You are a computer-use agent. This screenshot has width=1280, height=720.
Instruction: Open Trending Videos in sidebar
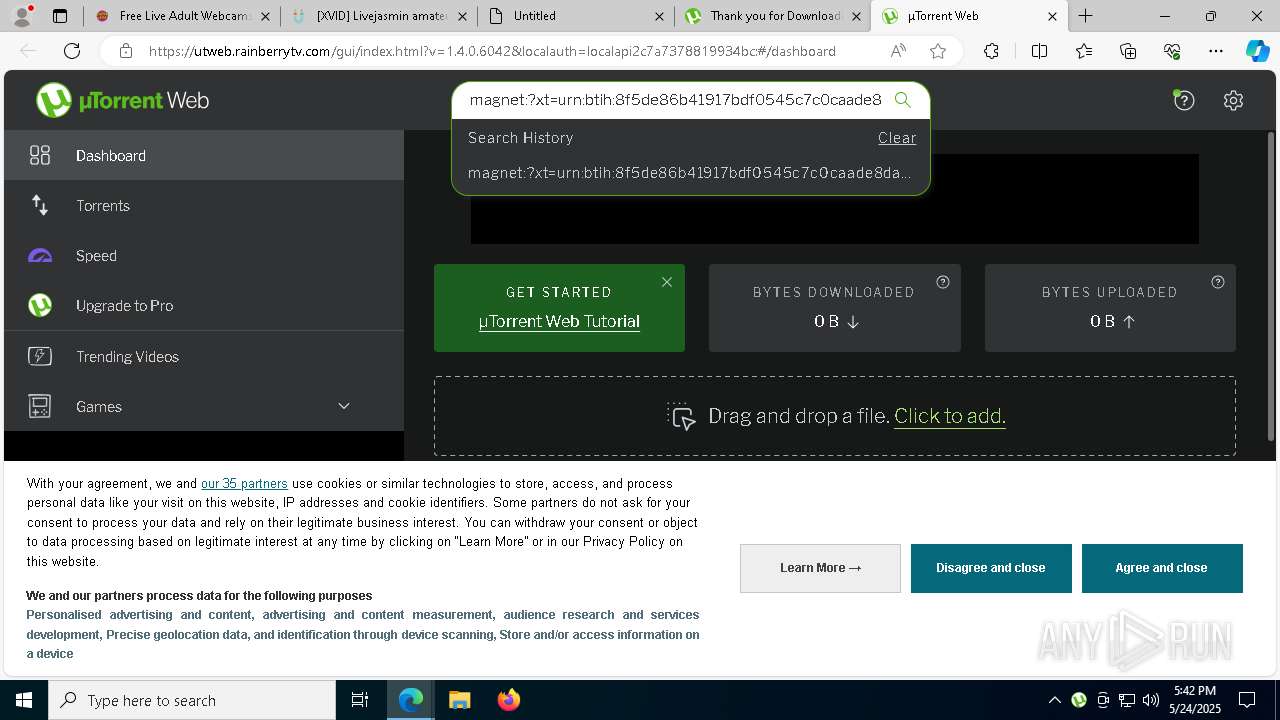coord(204,356)
